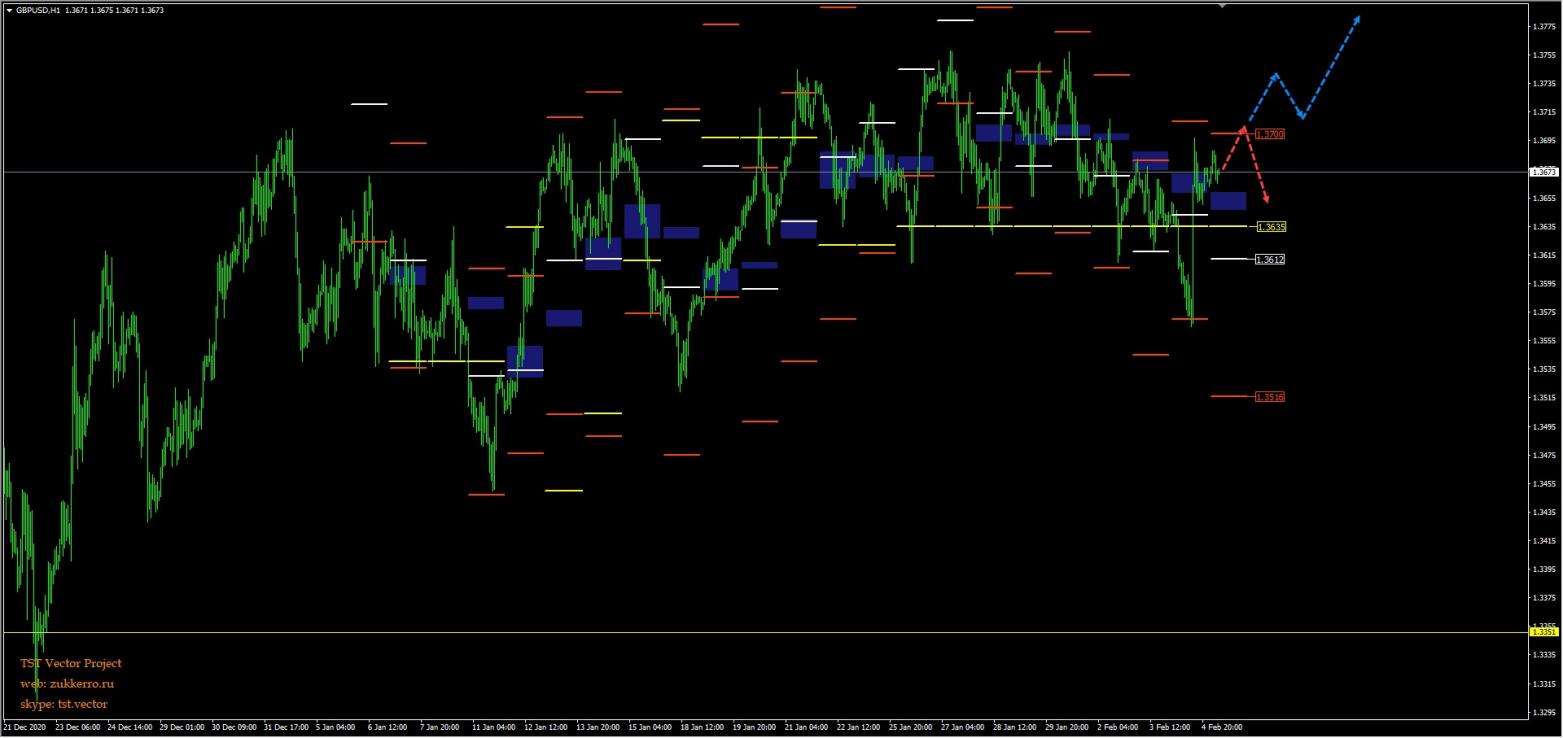Select the red 1.3516 price label
The height and width of the screenshot is (738, 1563).
coord(1270,397)
